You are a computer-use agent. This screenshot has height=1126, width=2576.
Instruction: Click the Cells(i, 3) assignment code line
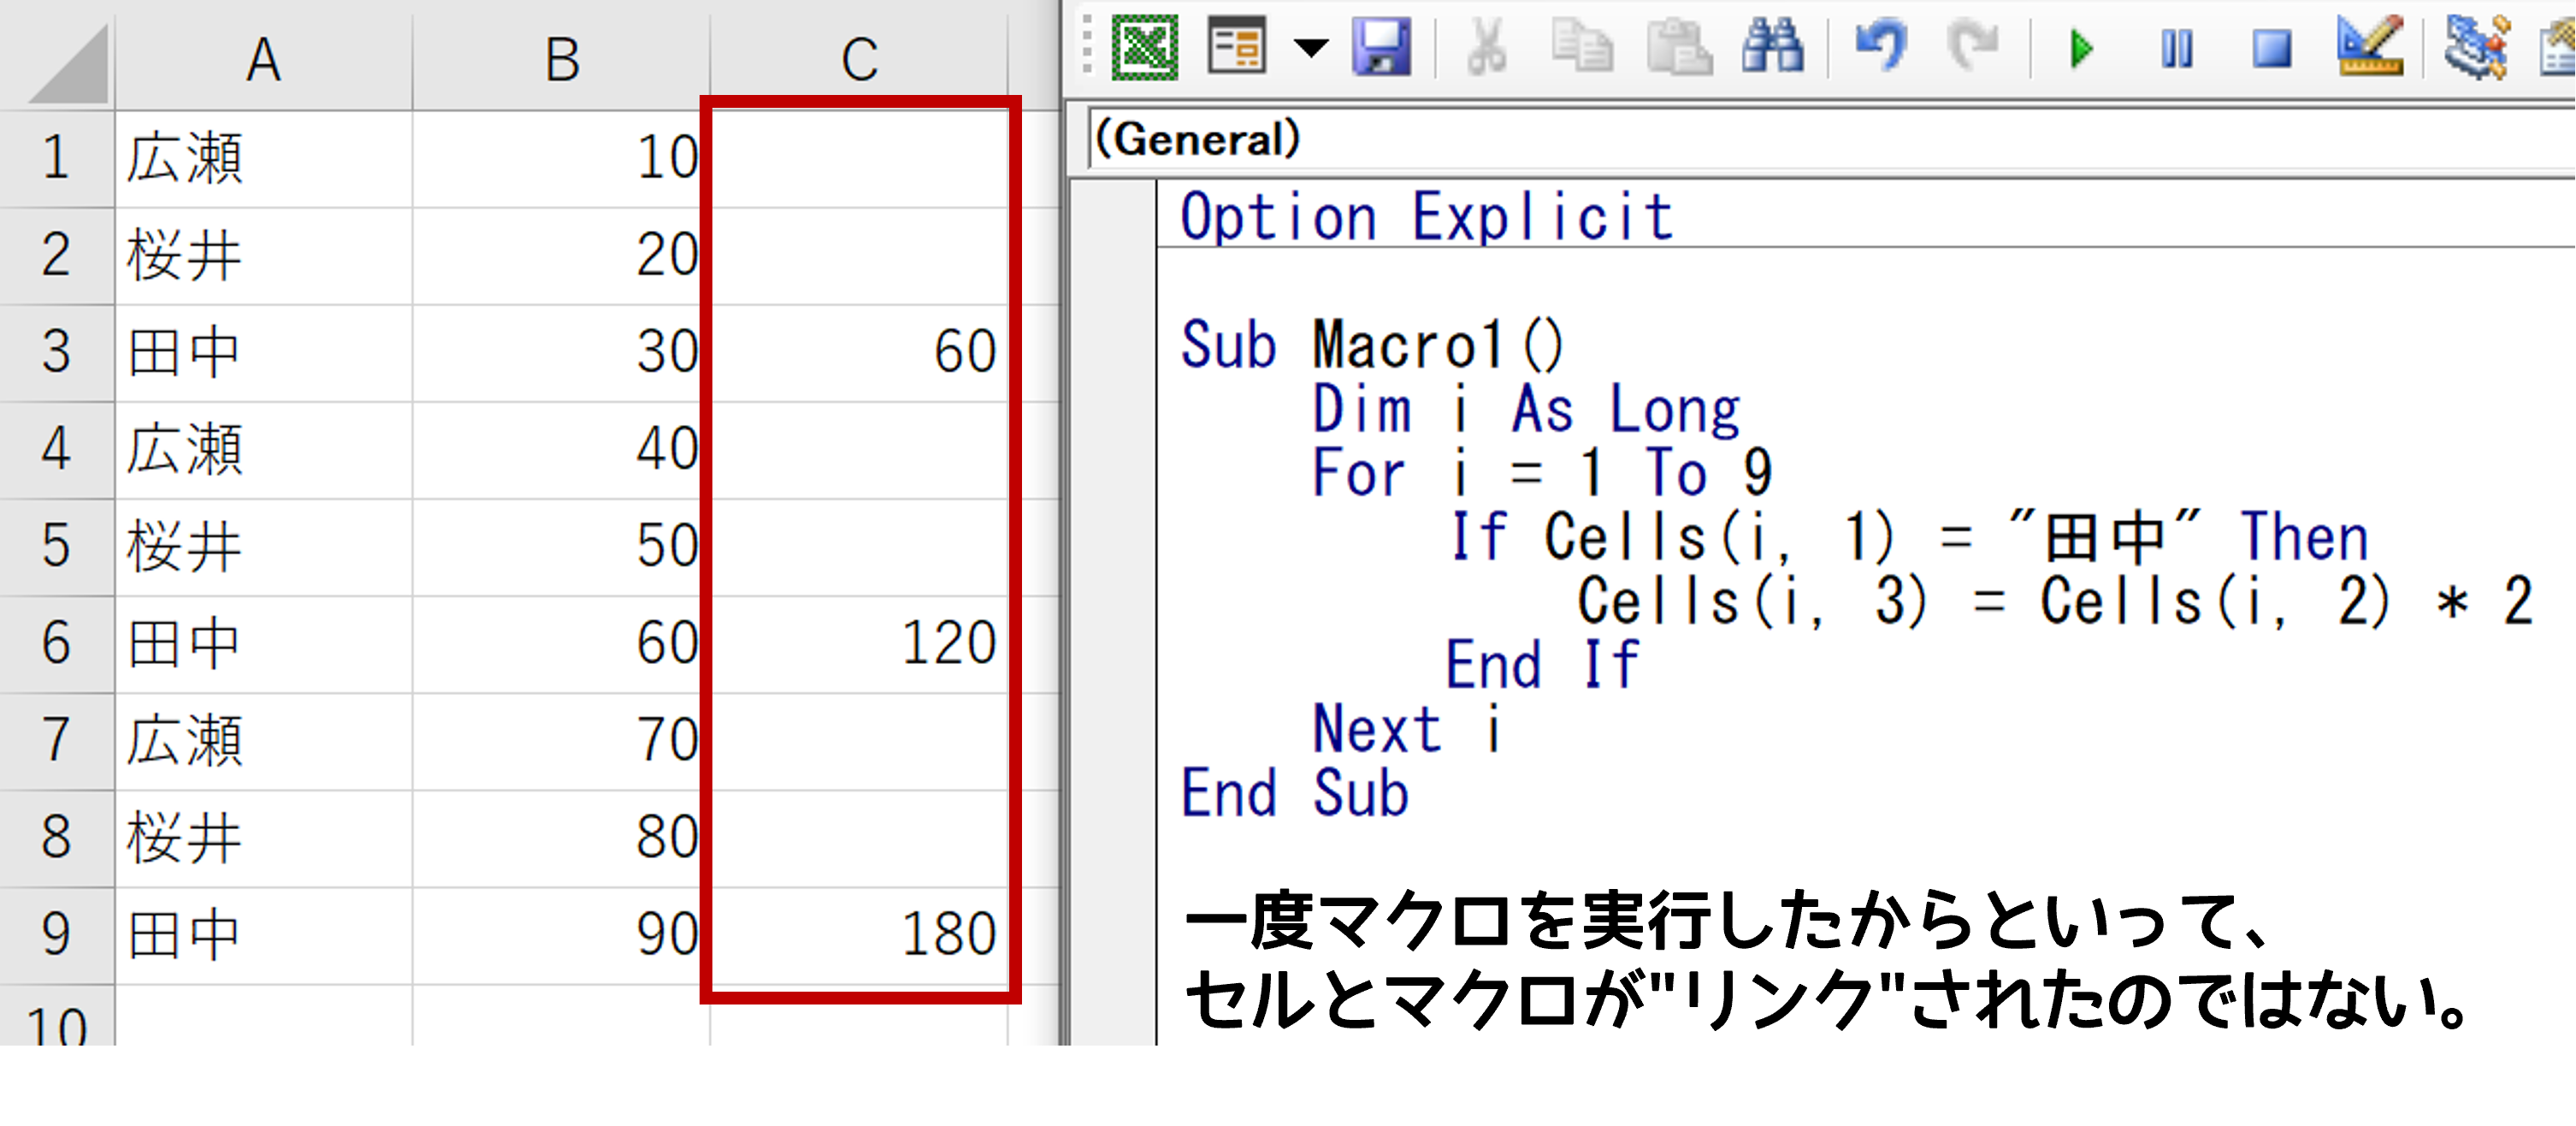point(2056,601)
